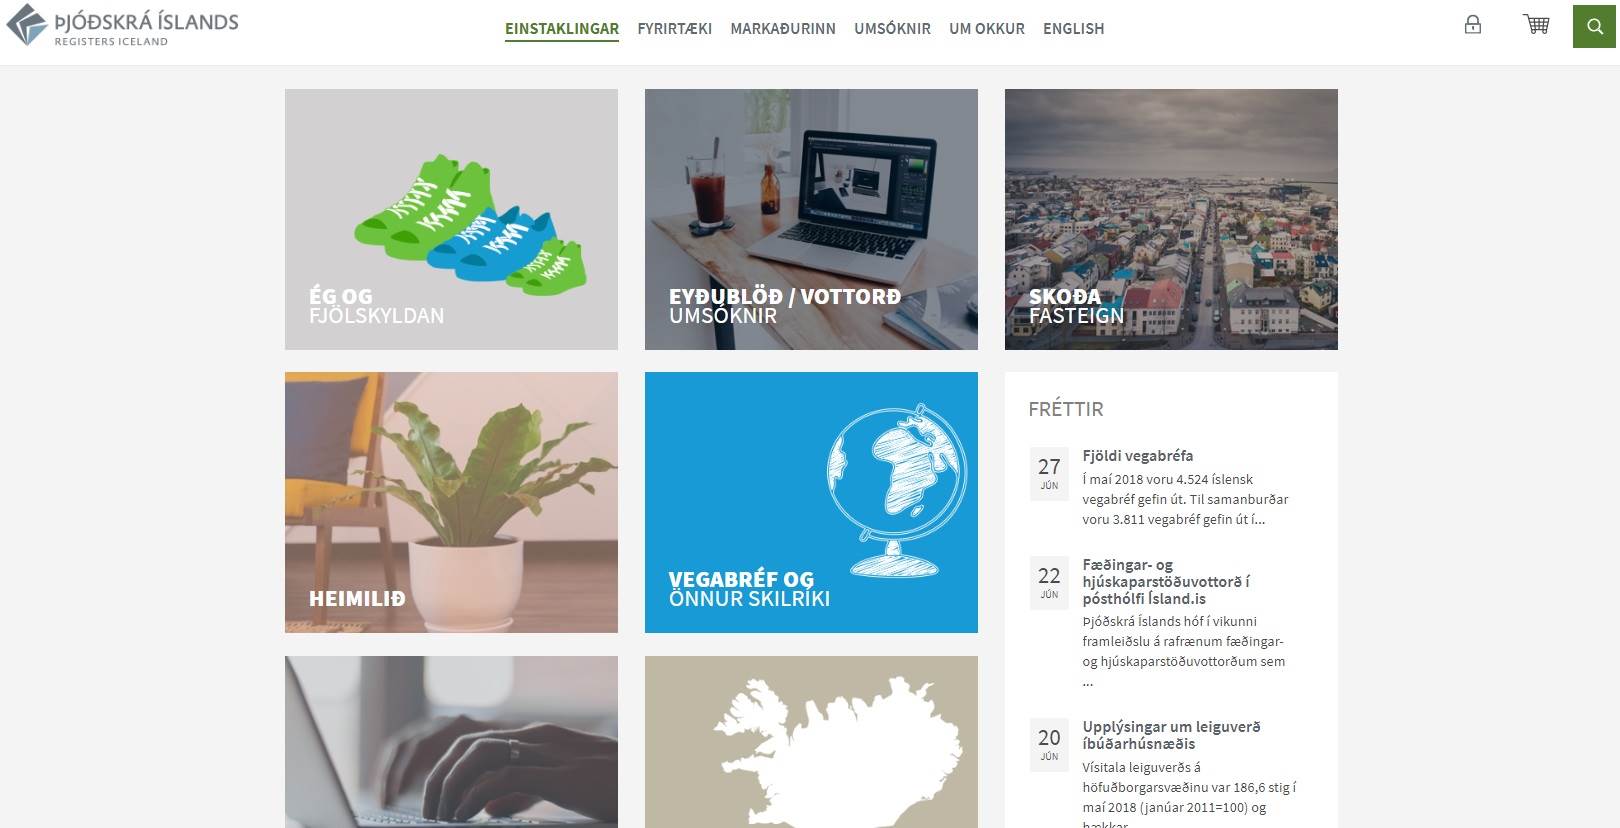Go to the Markaðurinn menu item
This screenshot has width=1620, height=828.
point(783,29)
